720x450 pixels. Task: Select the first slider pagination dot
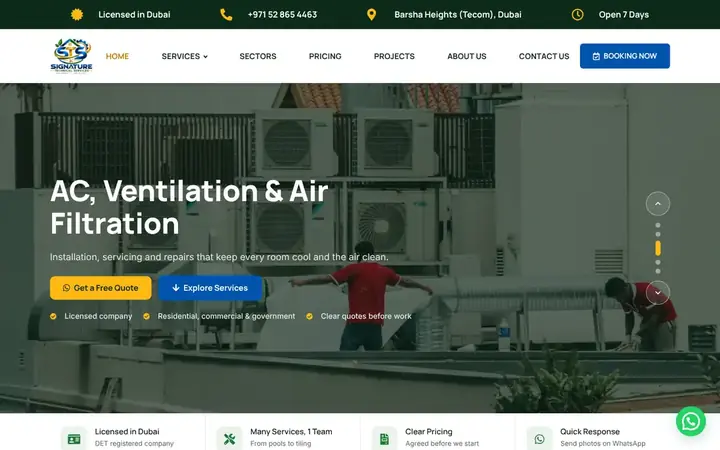pyautogui.click(x=658, y=225)
